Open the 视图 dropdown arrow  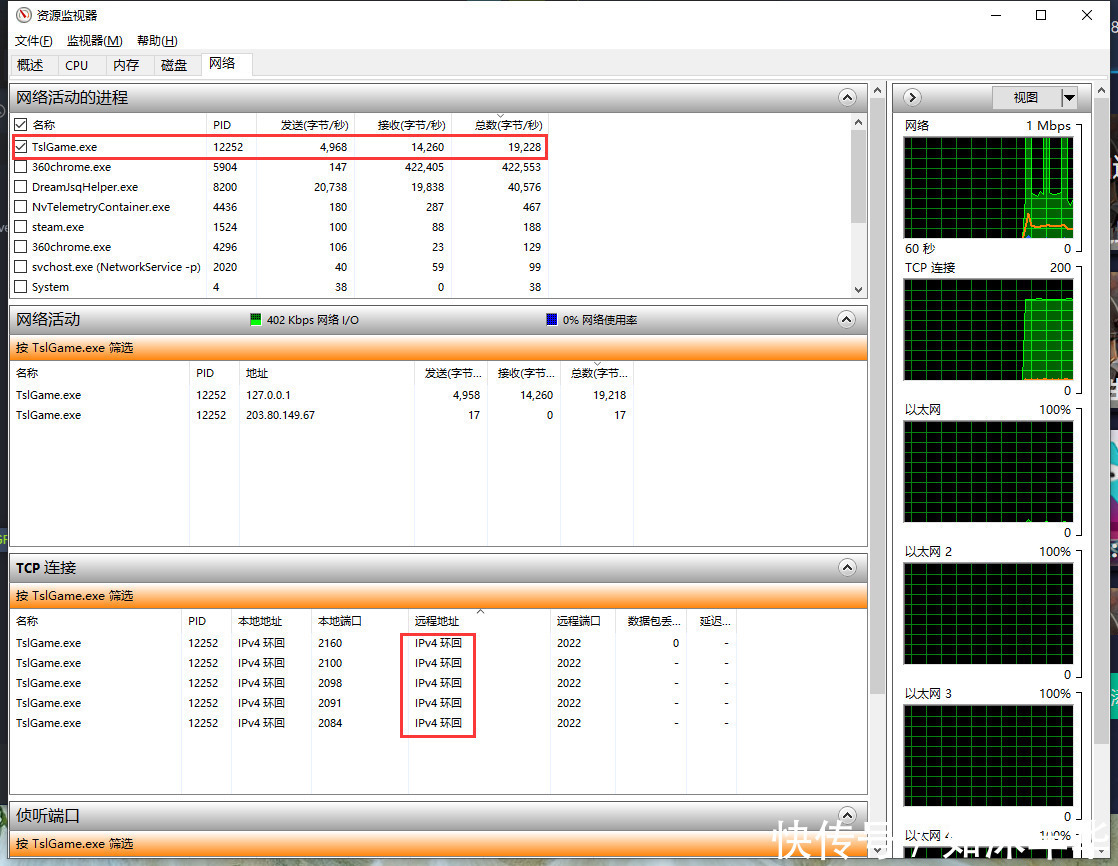tap(1069, 98)
